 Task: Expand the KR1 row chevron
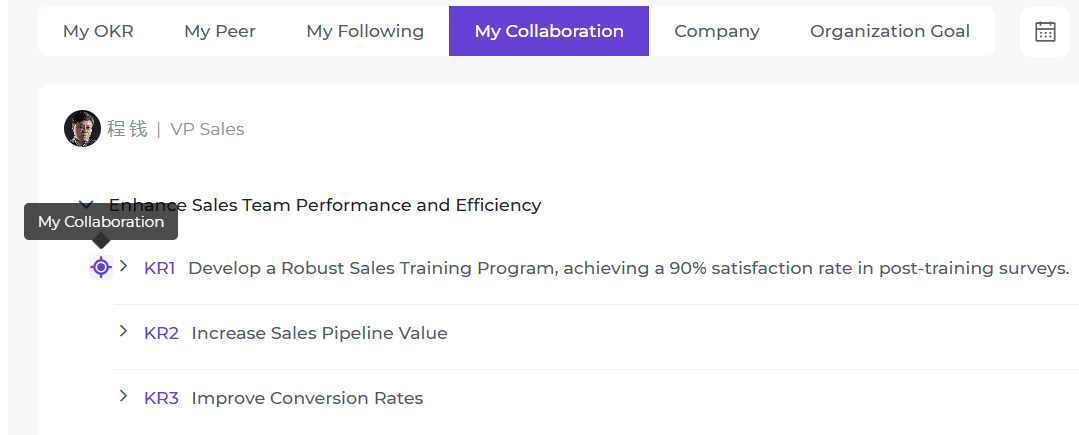pos(124,266)
